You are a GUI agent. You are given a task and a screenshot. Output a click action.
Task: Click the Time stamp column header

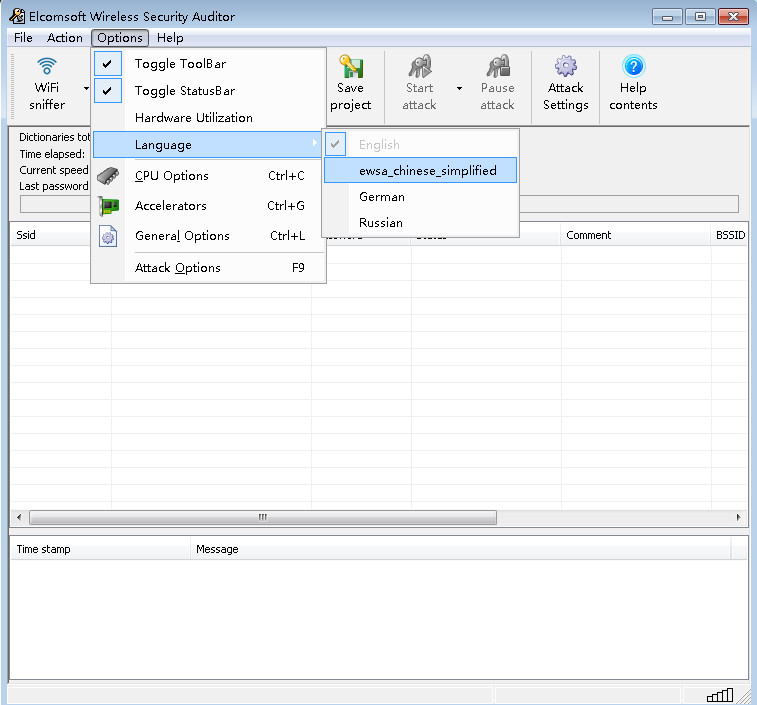tap(100, 549)
